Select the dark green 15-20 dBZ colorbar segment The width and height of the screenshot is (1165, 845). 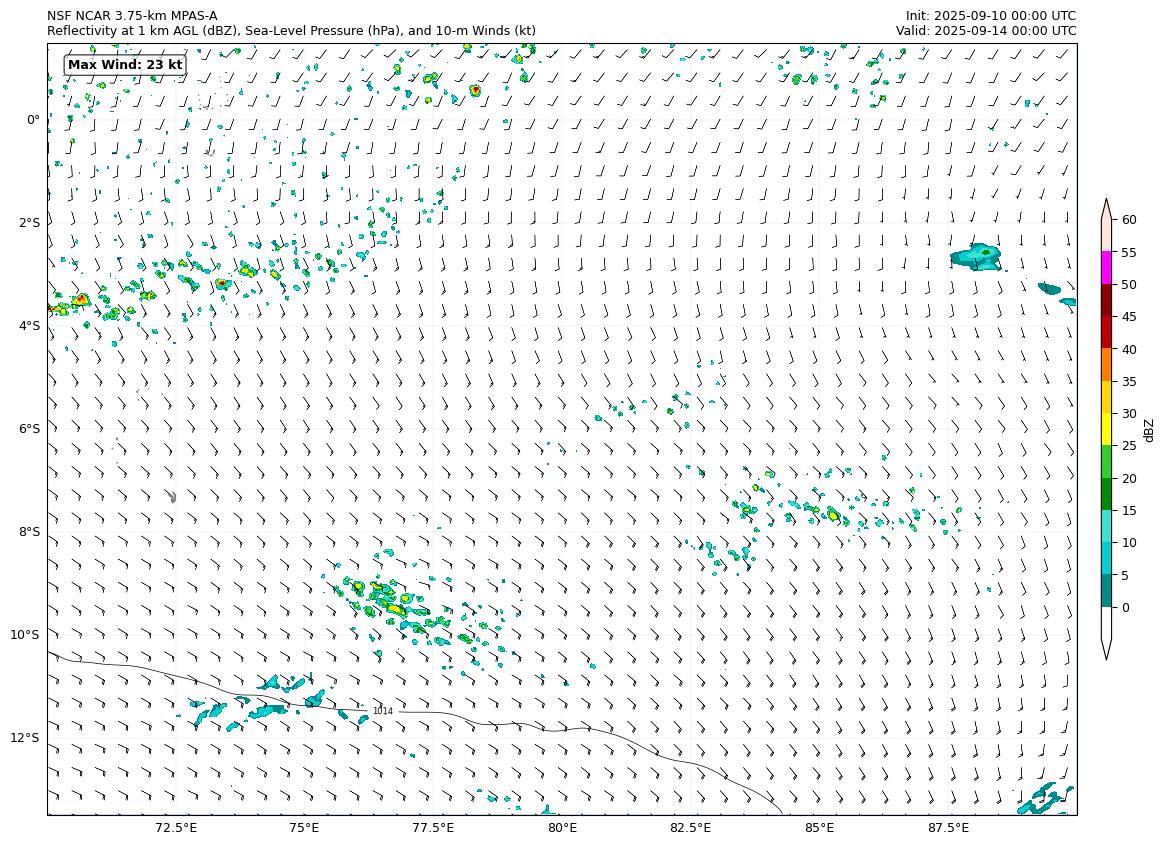click(x=1107, y=494)
